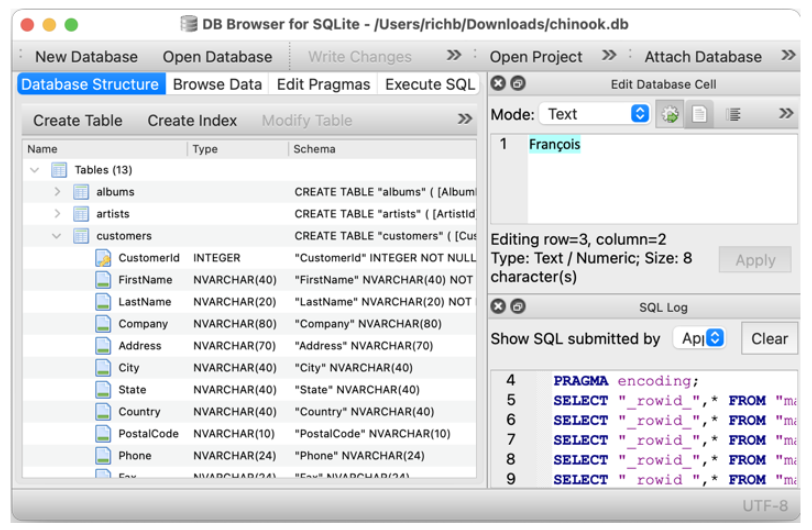Click PRAGMA encoding line in SQL Log
The width and height of the screenshot is (812, 530).
(626, 381)
